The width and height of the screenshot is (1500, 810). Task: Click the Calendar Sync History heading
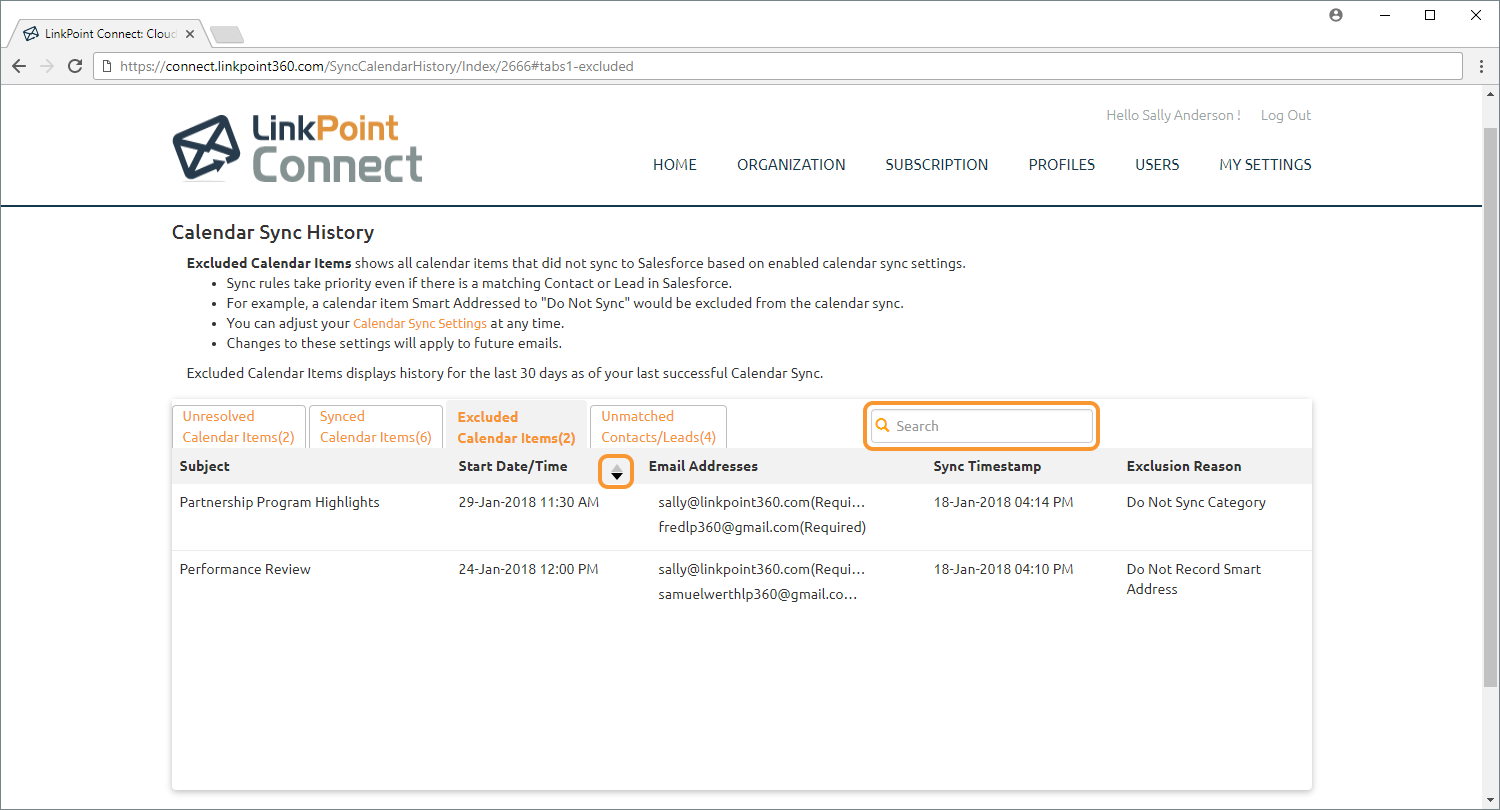[273, 232]
